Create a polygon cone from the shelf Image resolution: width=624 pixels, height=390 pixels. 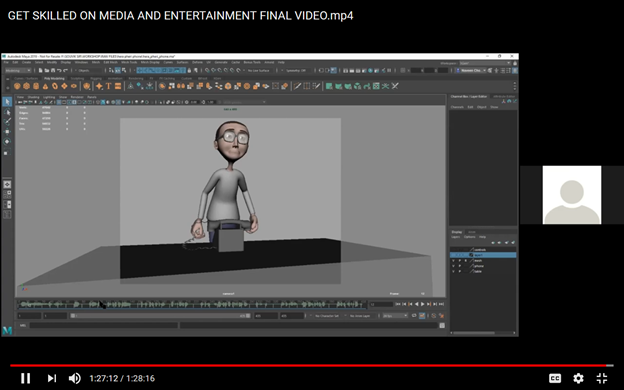(45, 86)
